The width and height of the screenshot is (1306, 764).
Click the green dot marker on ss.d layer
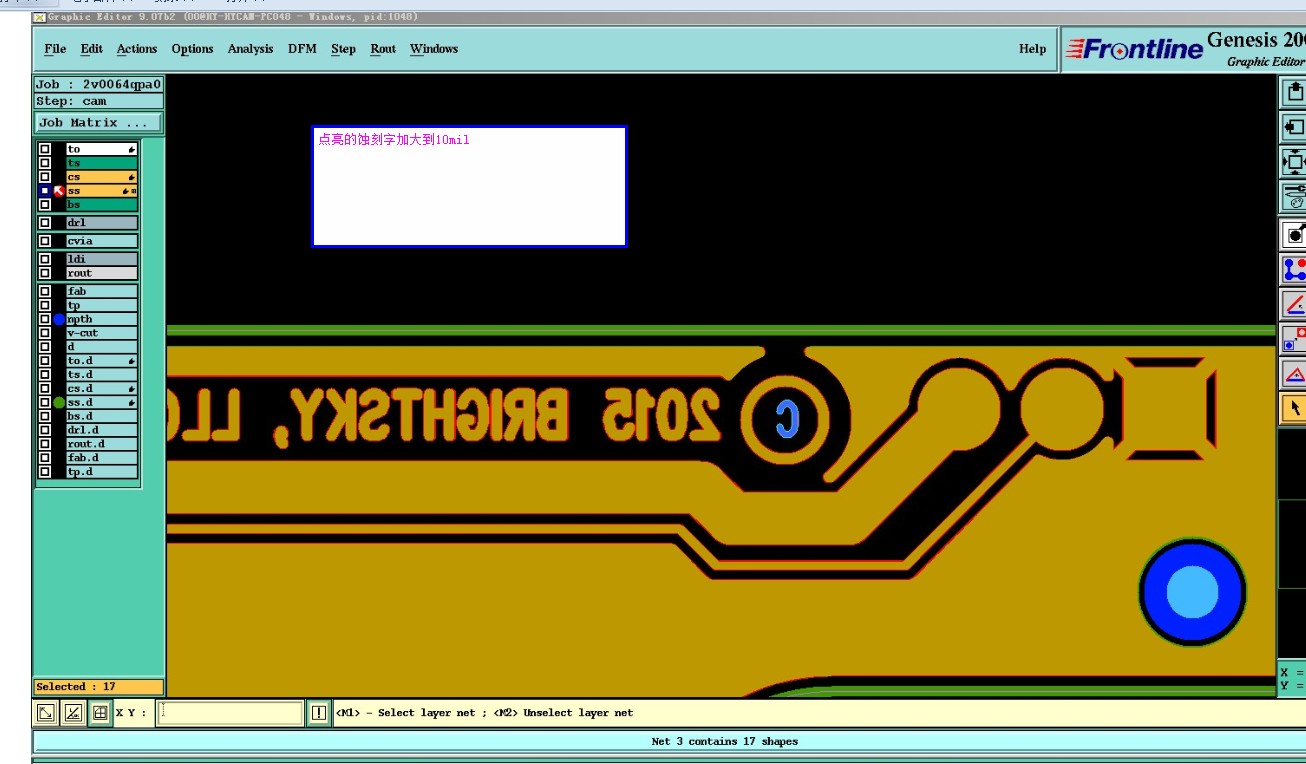click(59, 402)
